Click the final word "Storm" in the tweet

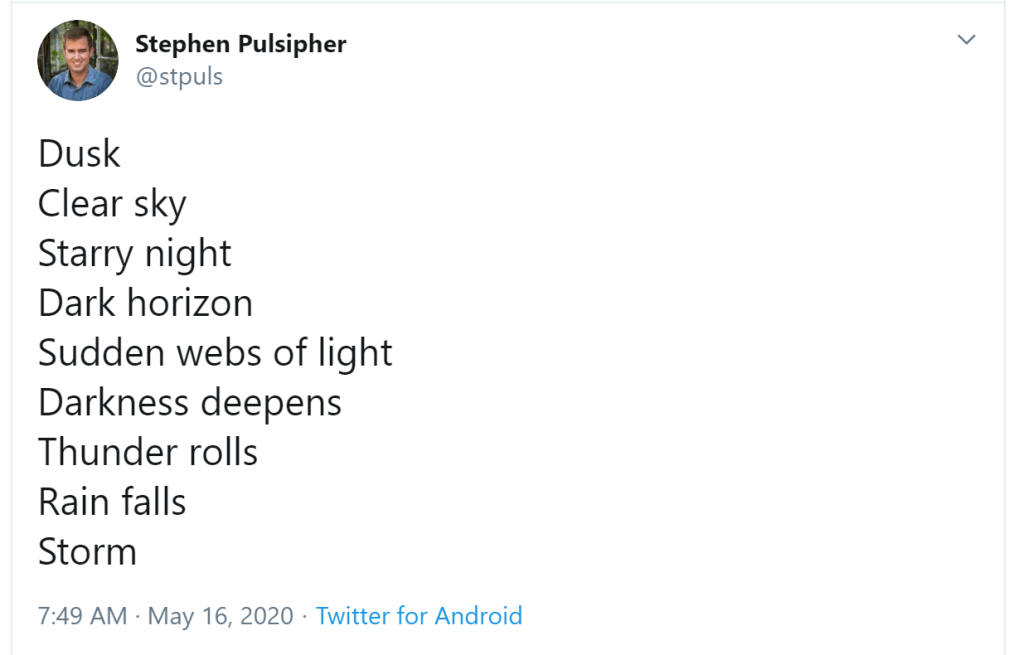pyautogui.click(x=87, y=552)
